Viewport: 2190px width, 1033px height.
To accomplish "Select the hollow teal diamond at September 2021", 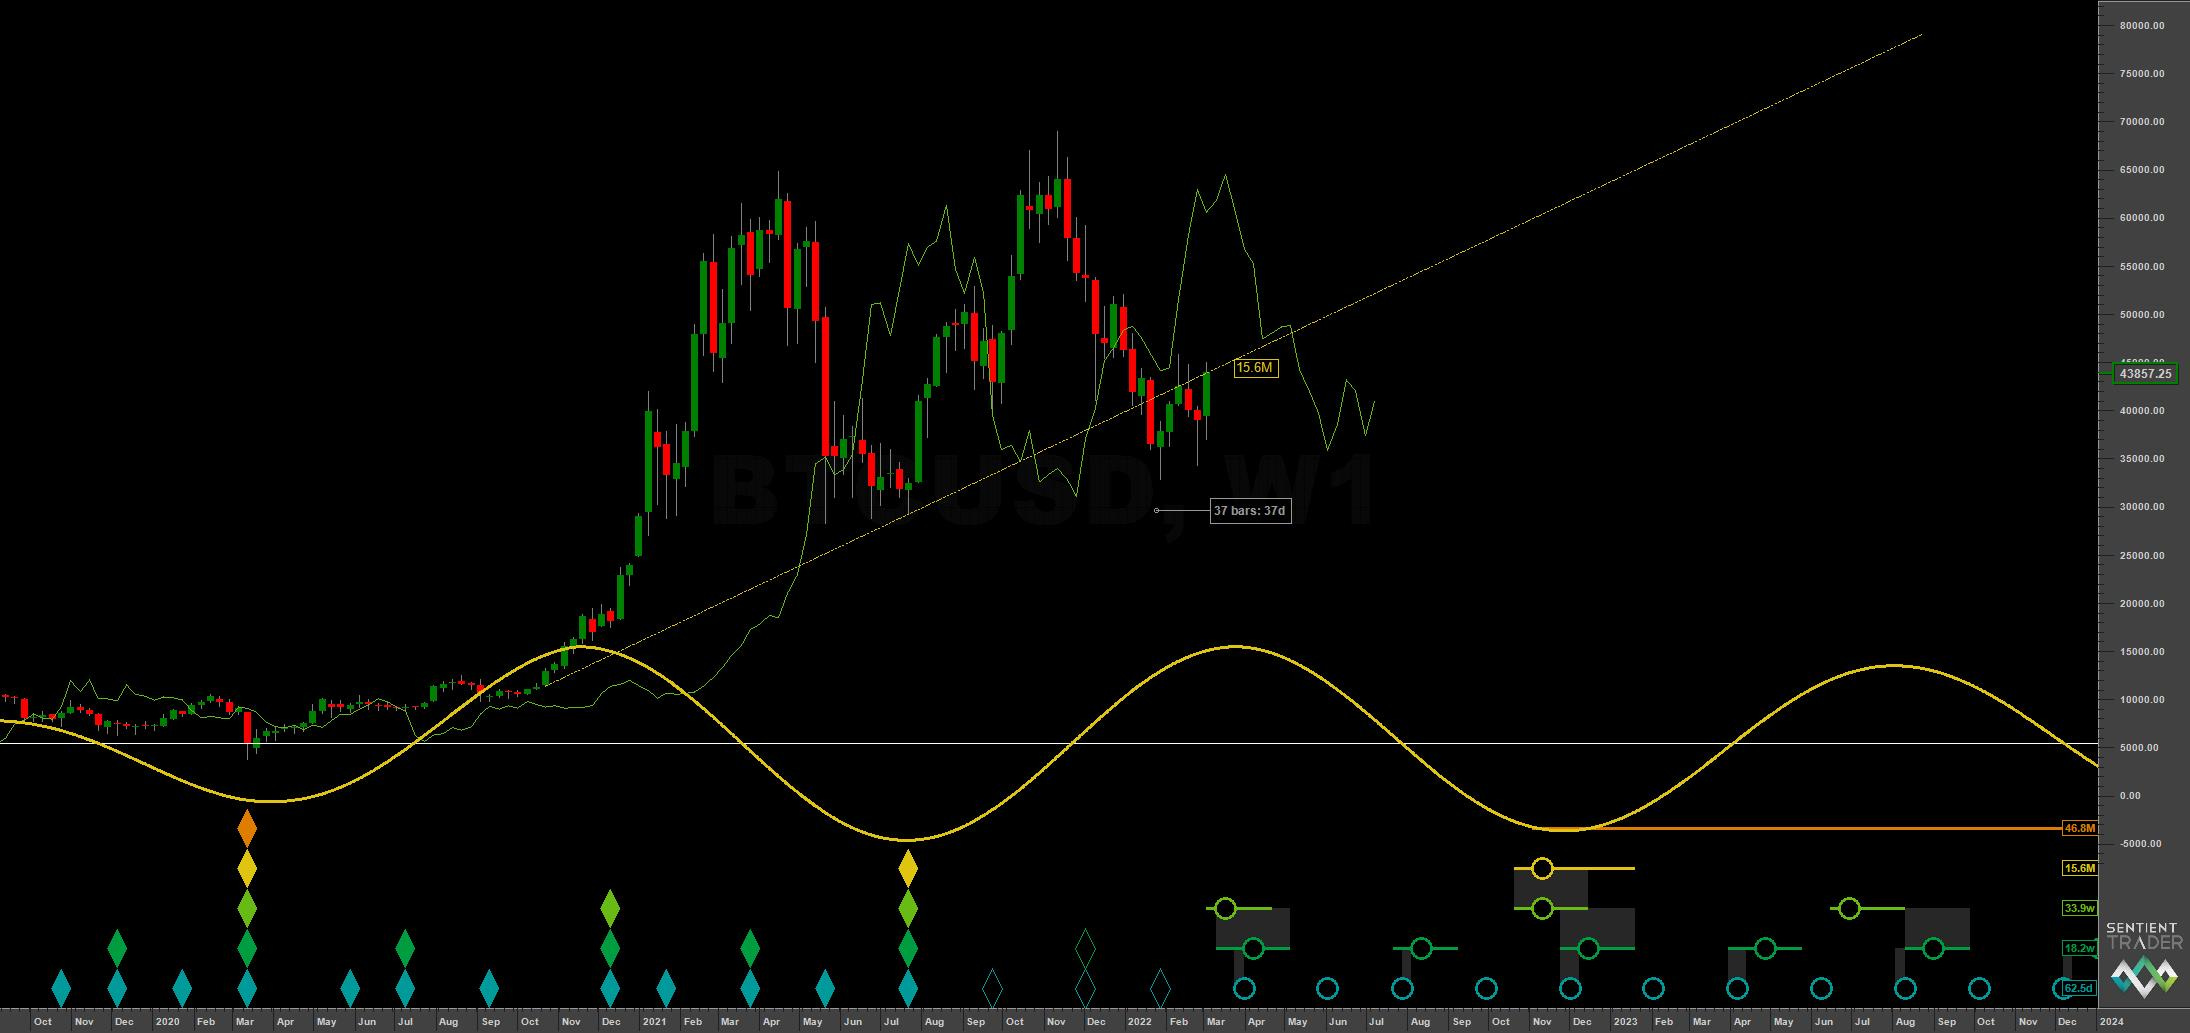I will coord(992,988).
